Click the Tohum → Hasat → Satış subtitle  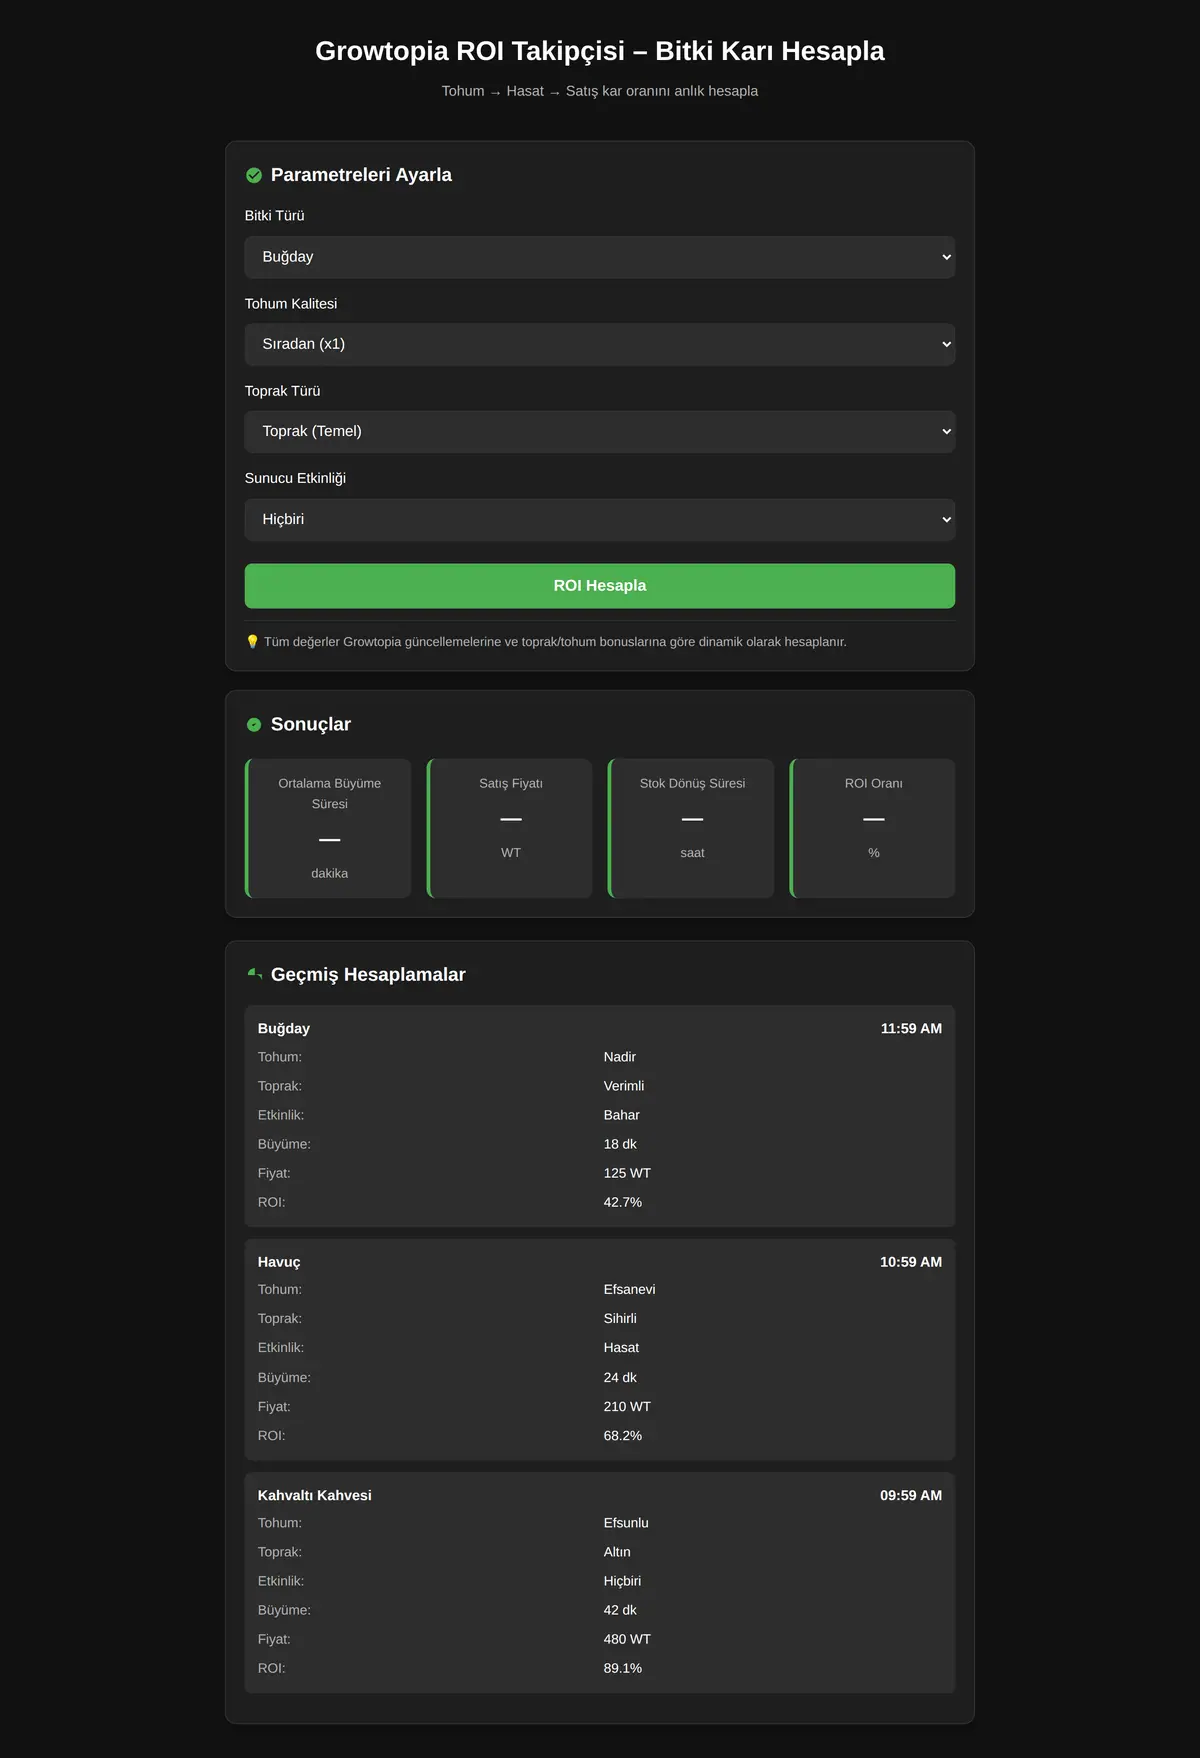point(600,91)
